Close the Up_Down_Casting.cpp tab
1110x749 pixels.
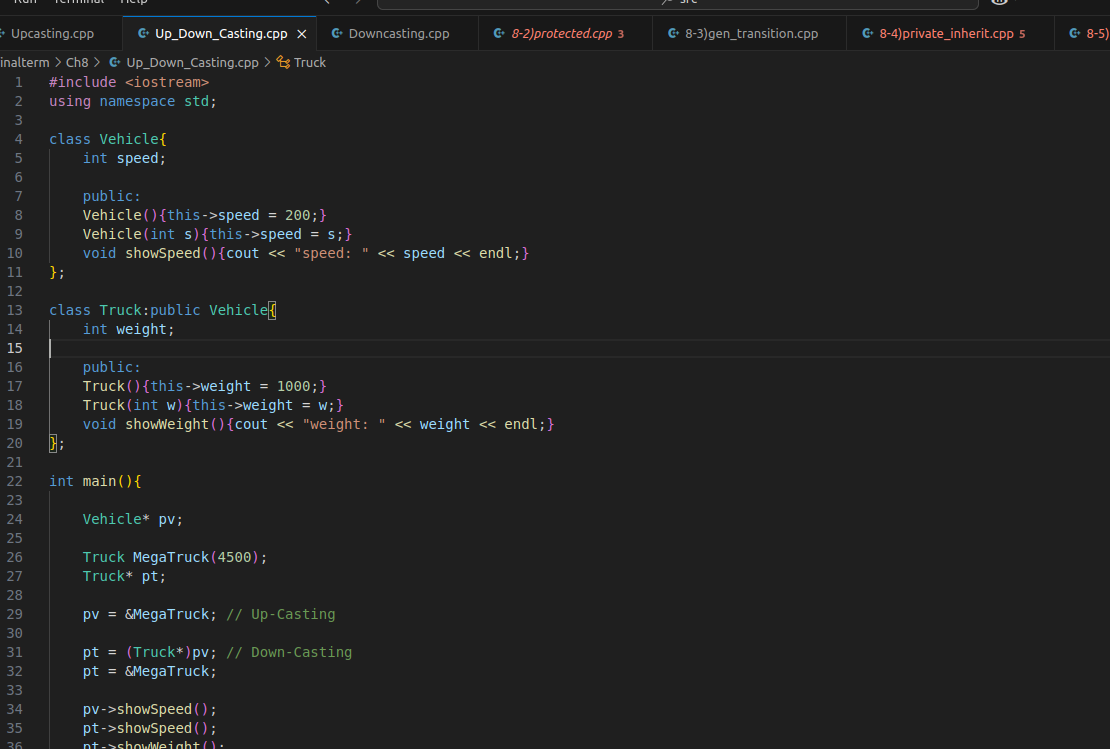point(302,34)
